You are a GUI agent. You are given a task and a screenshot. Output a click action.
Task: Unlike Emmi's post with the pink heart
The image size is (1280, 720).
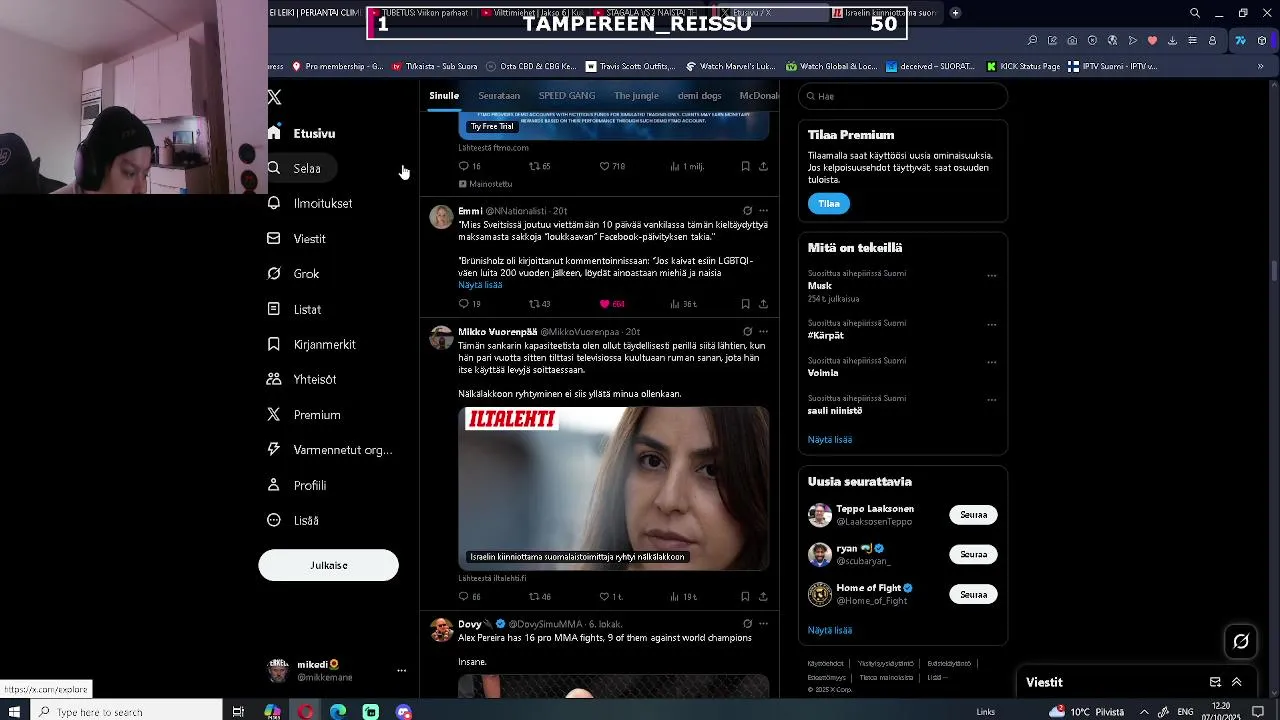coord(612,304)
